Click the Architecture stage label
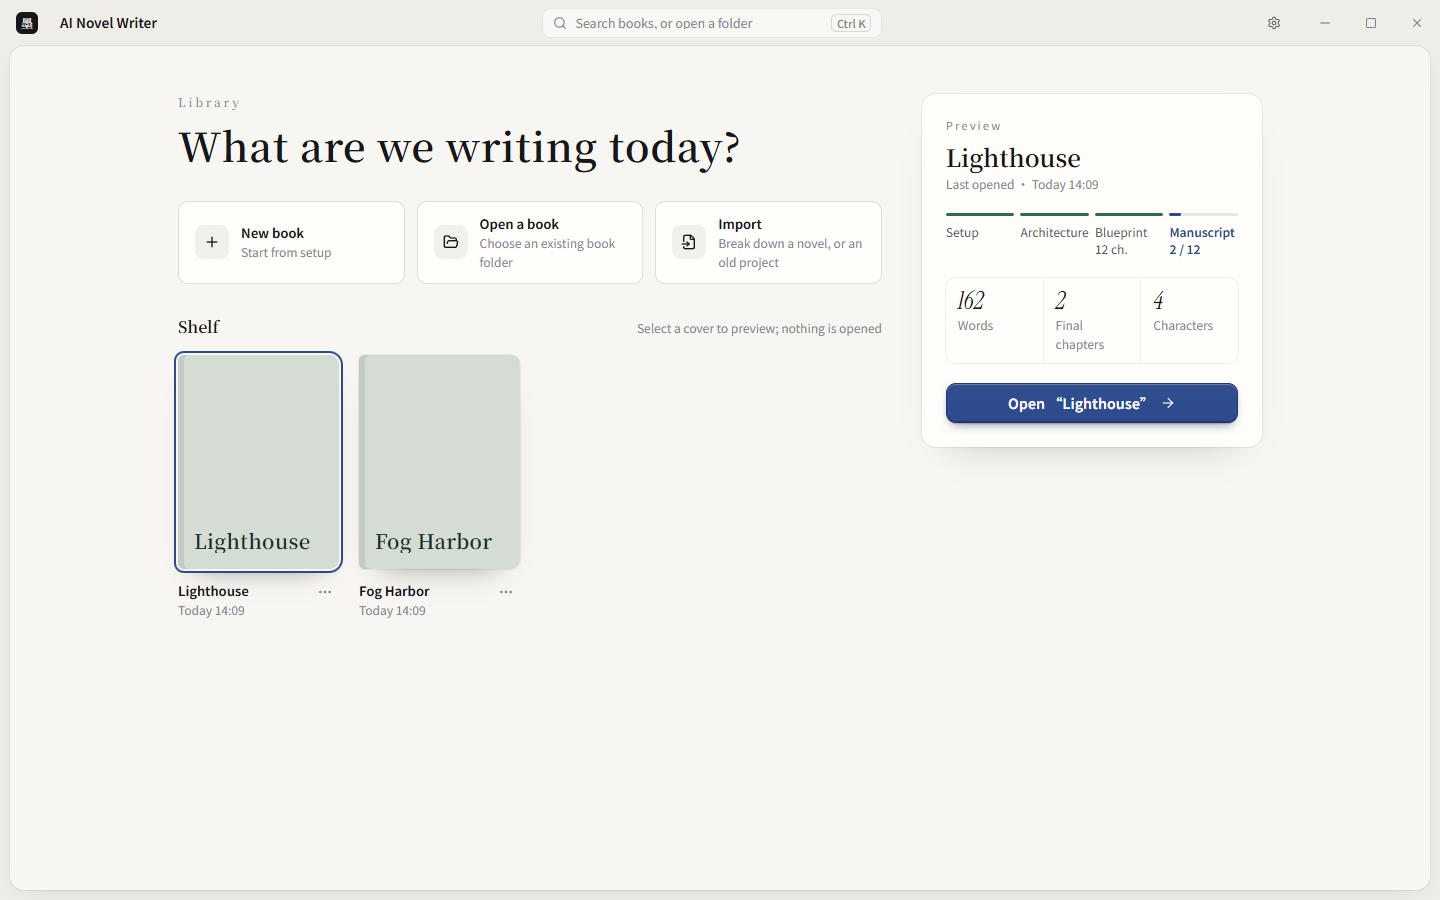 pos(1054,233)
